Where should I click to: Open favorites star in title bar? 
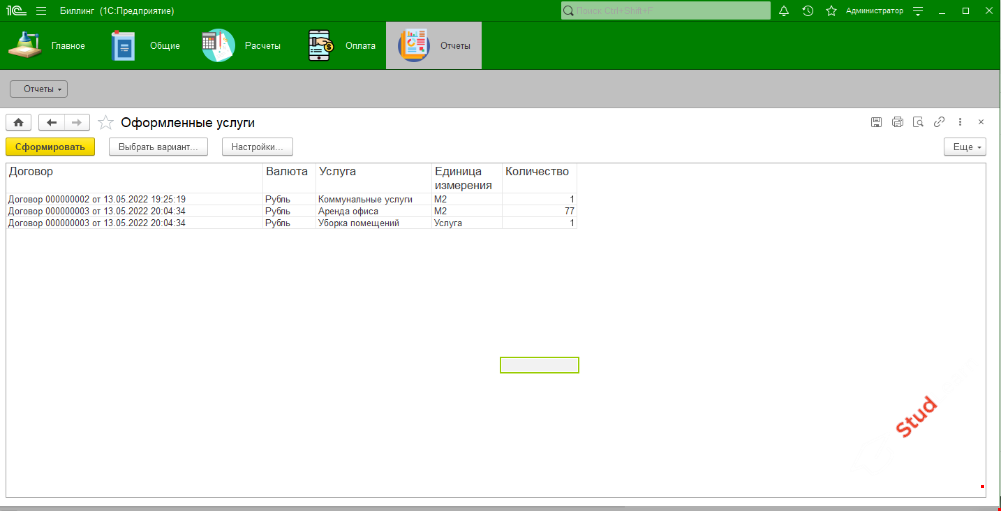(x=832, y=11)
